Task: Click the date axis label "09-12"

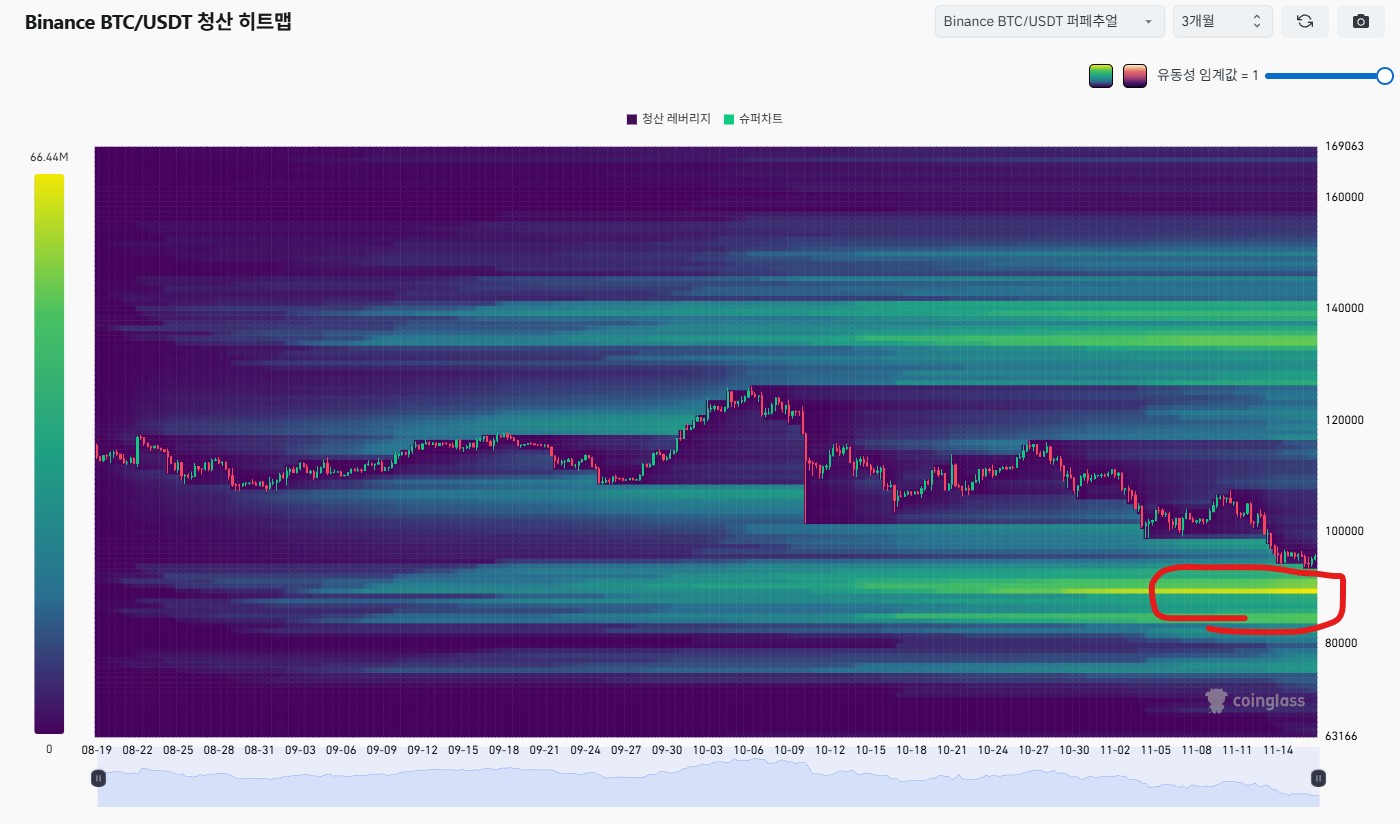Action: tap(422, 750)
